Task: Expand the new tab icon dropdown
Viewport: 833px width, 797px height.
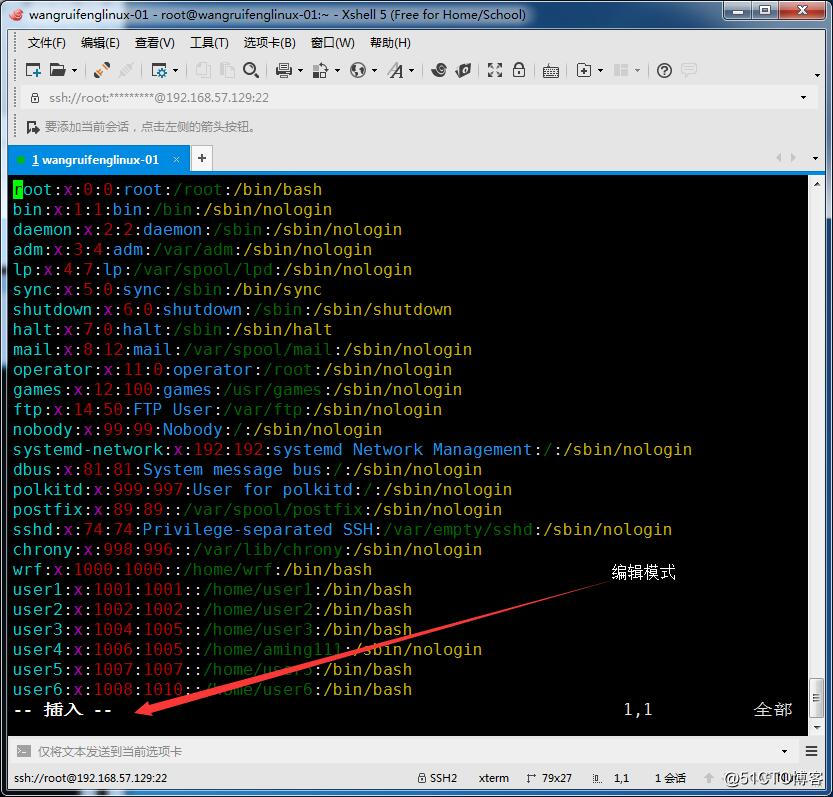Action: coord(600,71)
